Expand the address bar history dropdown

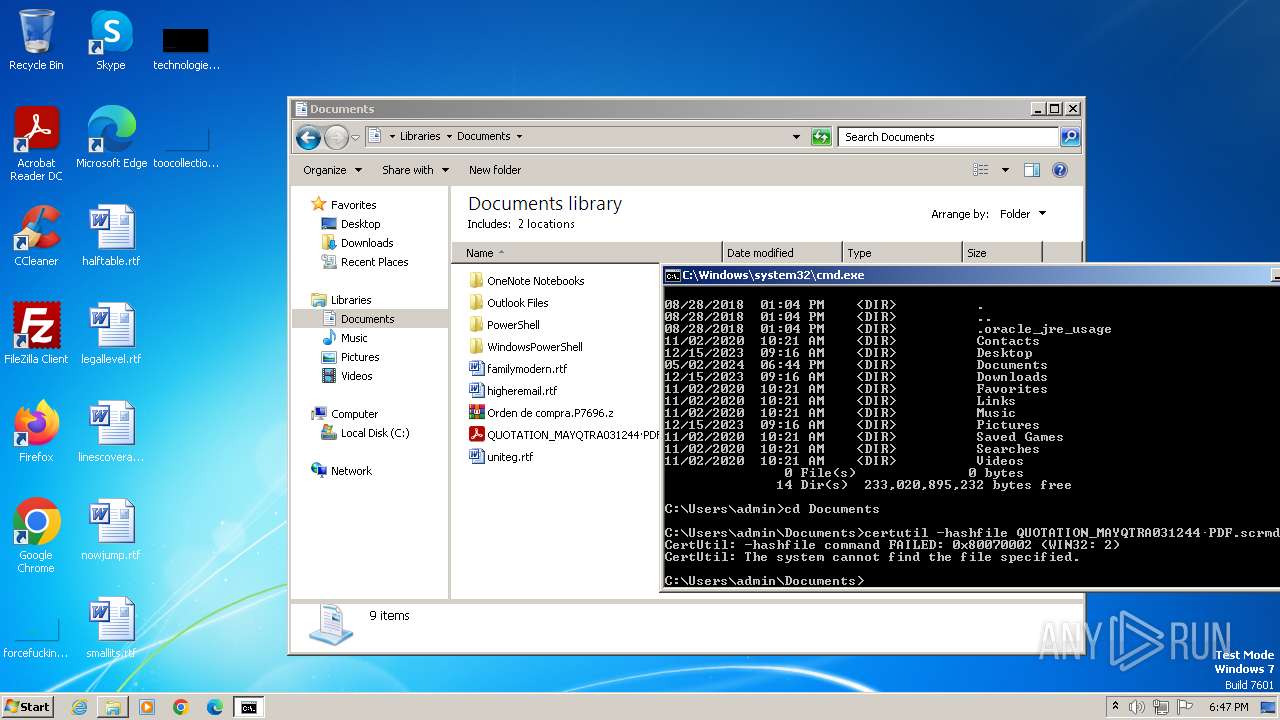(796, 137)
